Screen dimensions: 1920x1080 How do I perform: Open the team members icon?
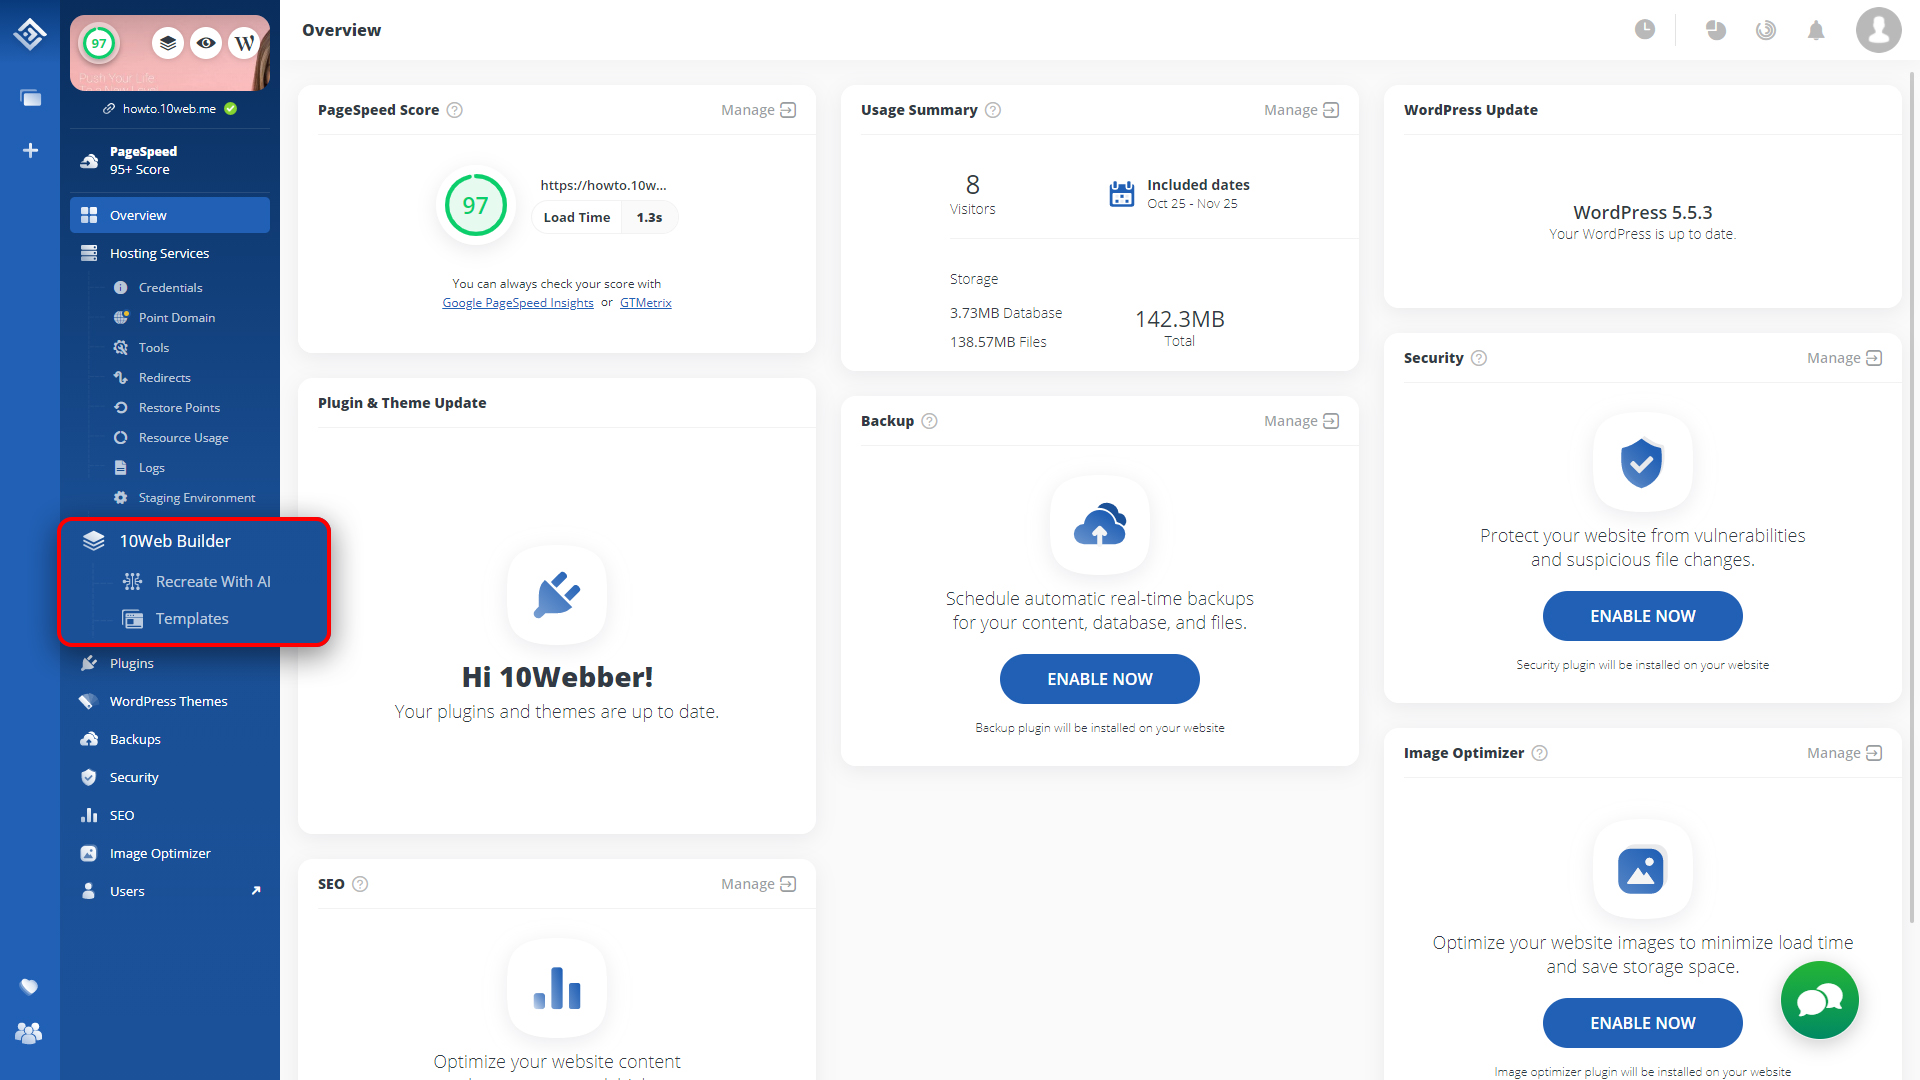(x=29, y=1033)
